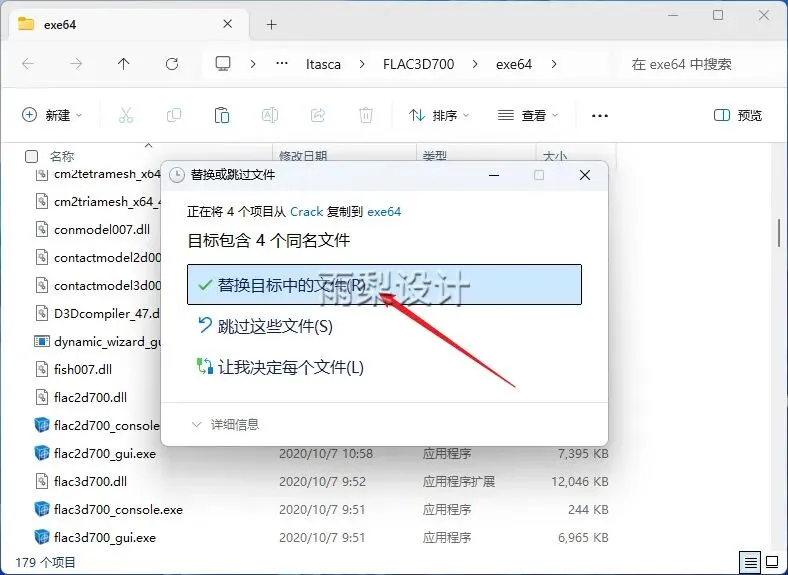Click the 12,046 KB size cell
This screenshot has height=575, width=788.
click(580, 482)
